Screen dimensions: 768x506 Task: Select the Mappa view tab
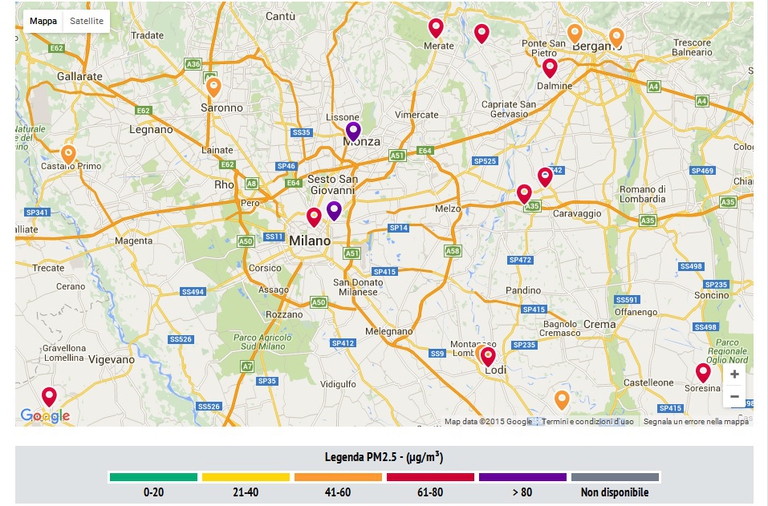click(43, 20)
